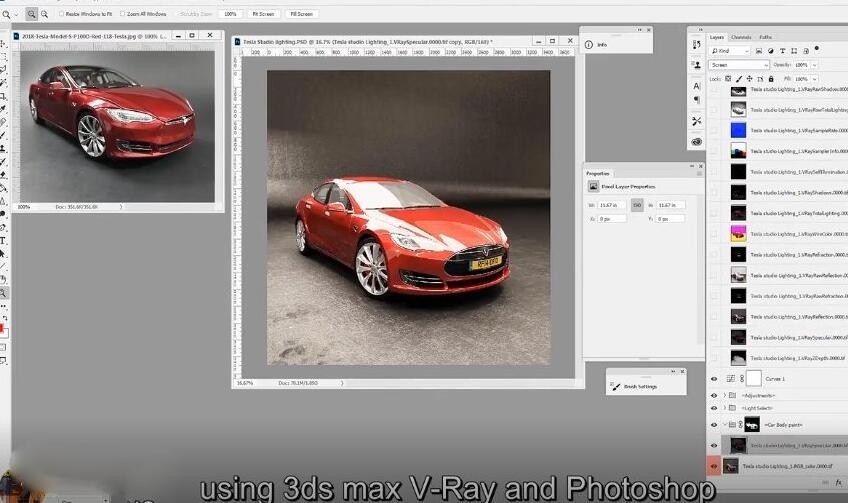Toggle visibility of Light Select group

pyautogui.click(x=714, y=408)
